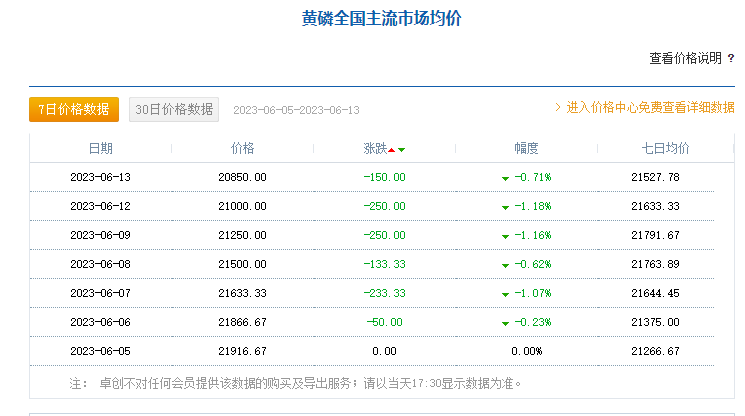745x416 pixels.
Task: Select the 7日价格数据 tab
Action: click(x=74, y=110)
